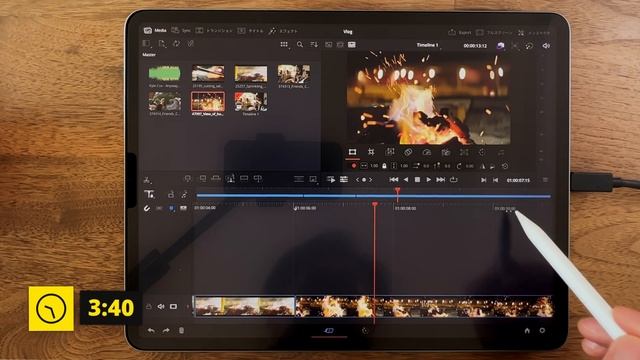Screen dimensions: 640x360
Task: Click the 01:00:07:15 timecode field
Action: 518,180
